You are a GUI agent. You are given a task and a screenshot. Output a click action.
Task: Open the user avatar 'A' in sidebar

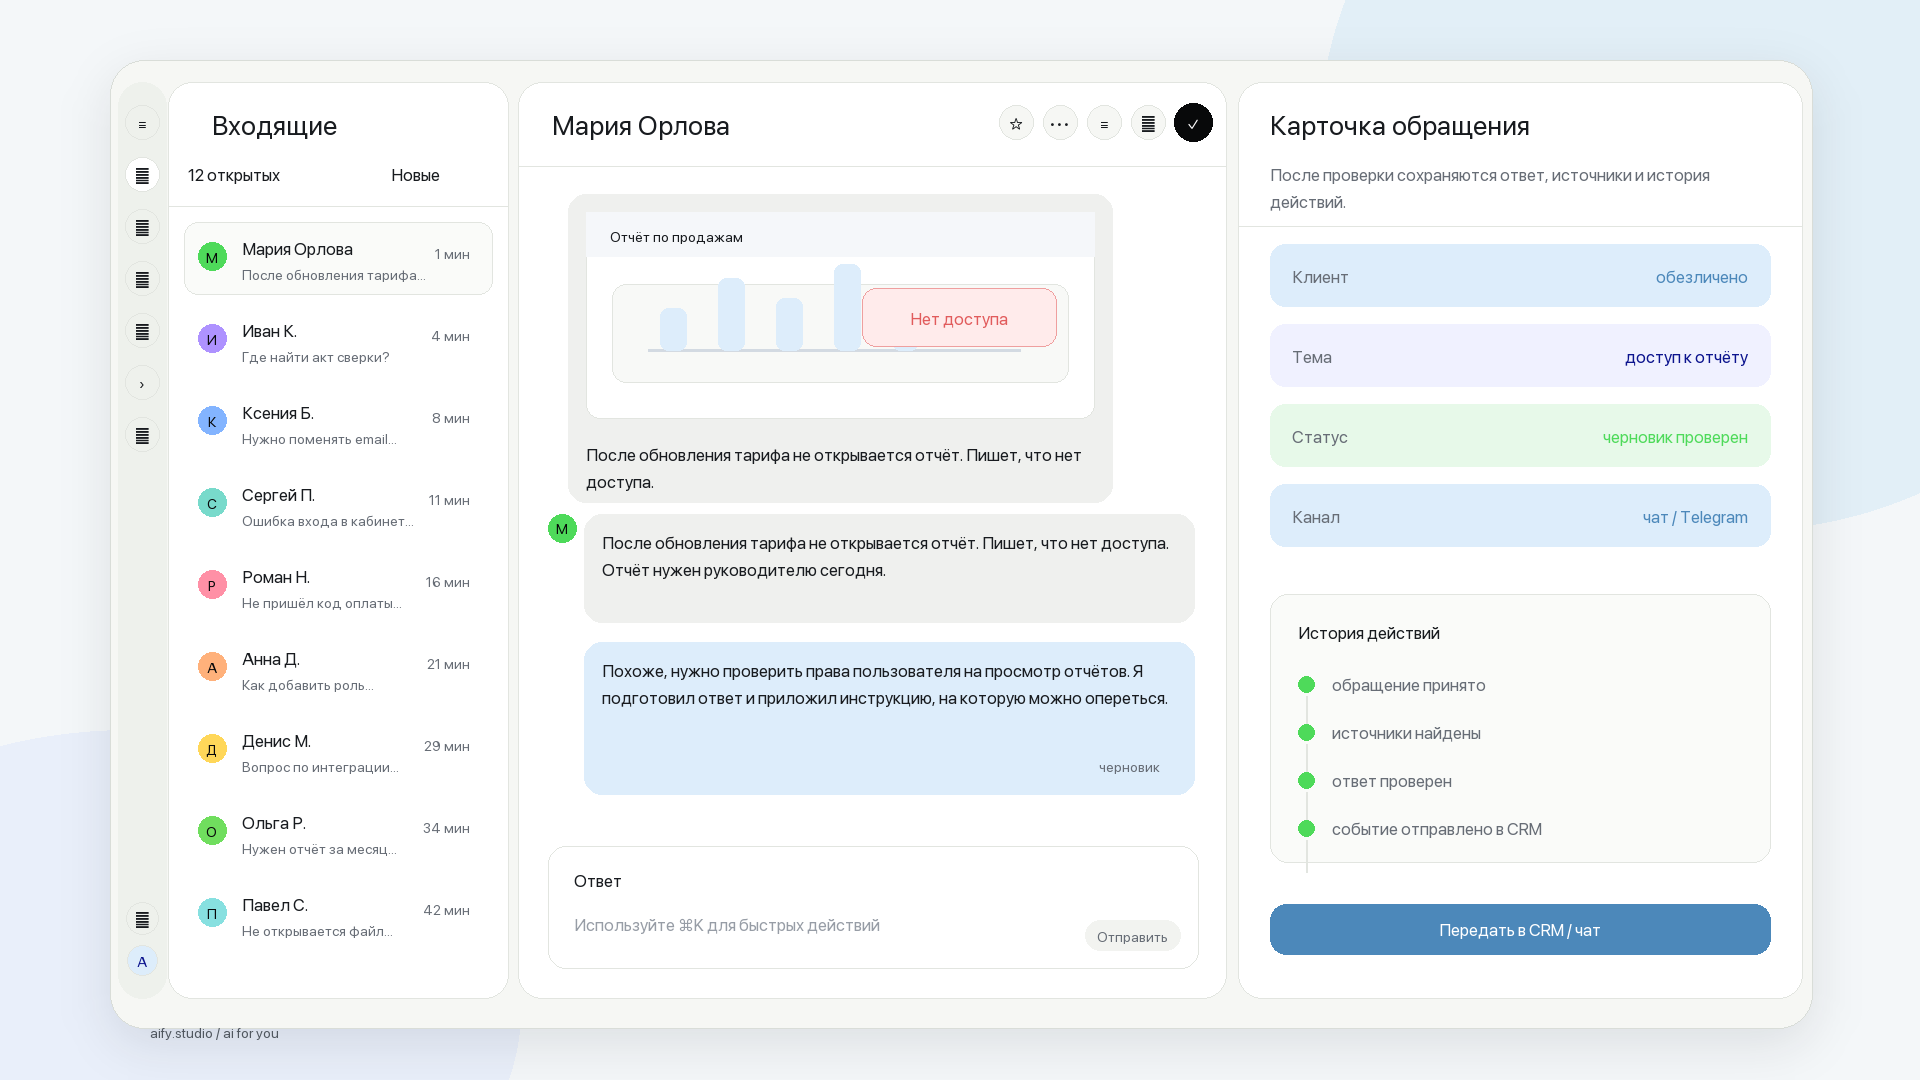coord(142,961)
